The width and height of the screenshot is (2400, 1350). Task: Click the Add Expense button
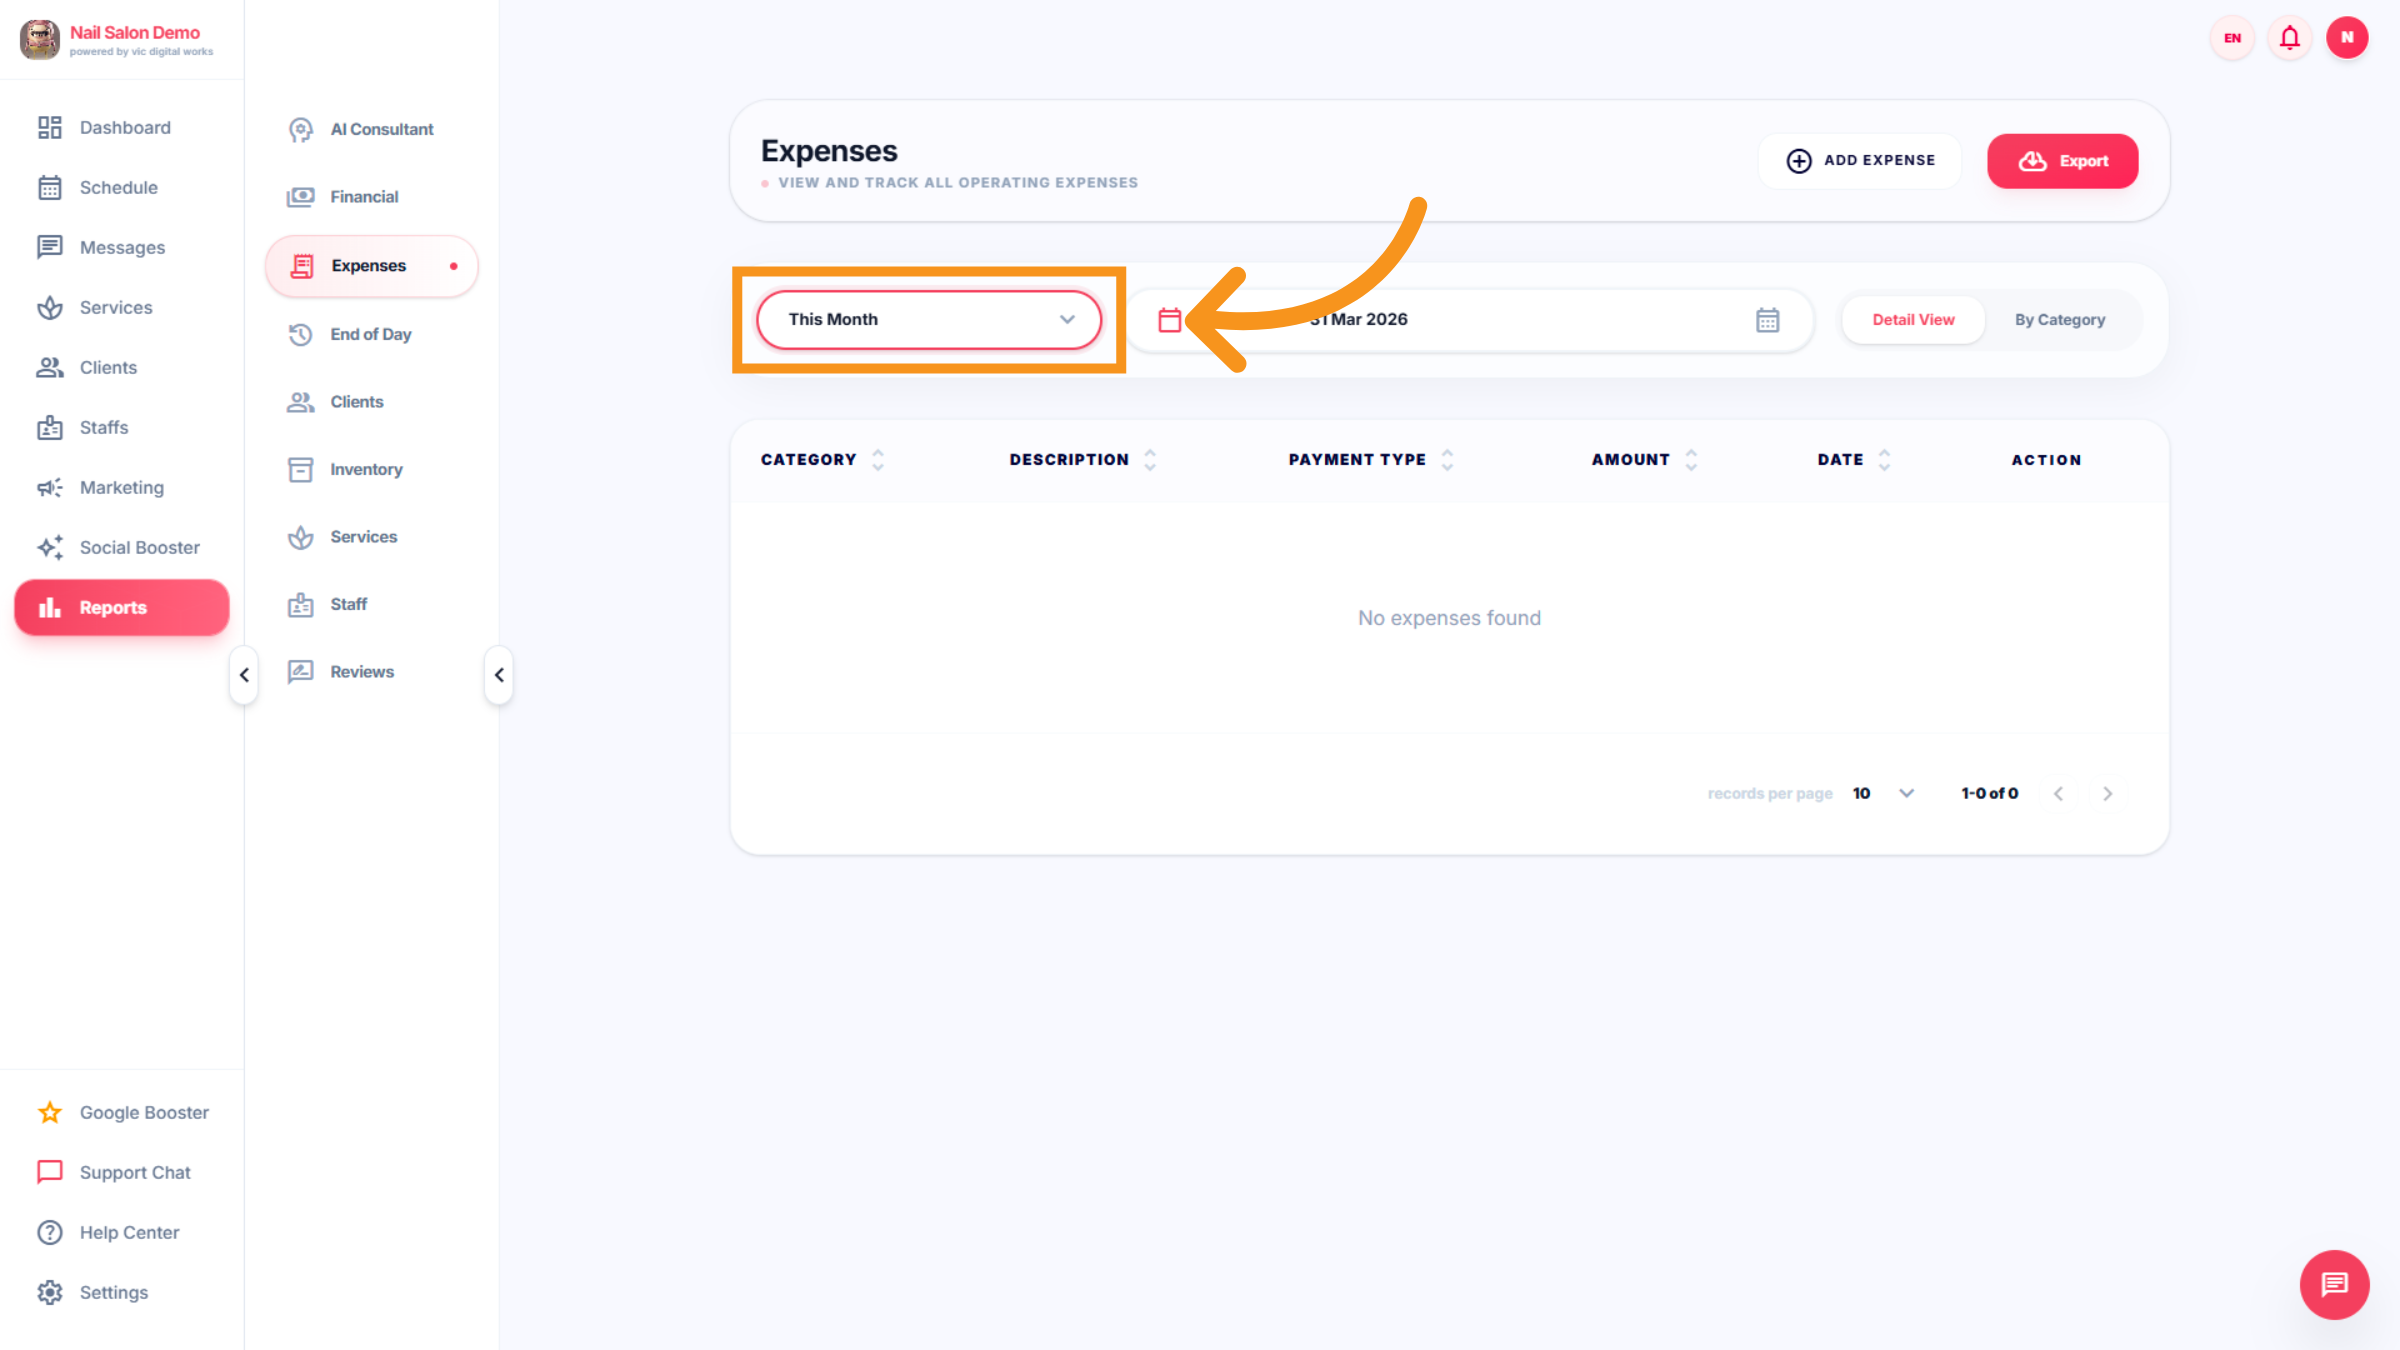coord(1860,160)
